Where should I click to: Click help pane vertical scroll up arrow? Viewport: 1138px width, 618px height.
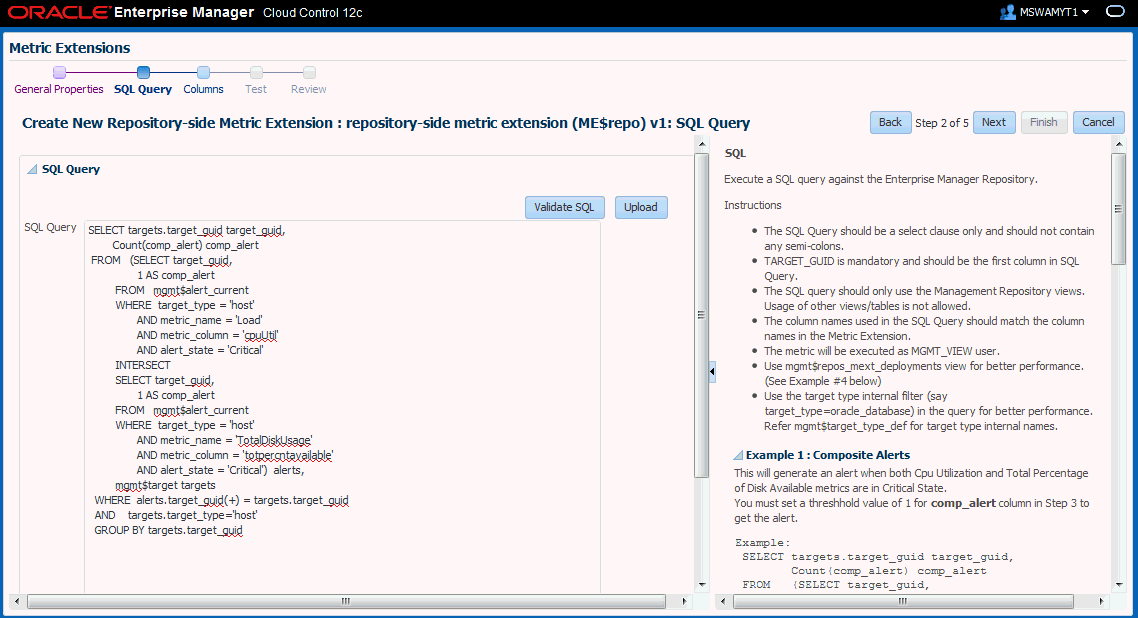coord(1118,144)
